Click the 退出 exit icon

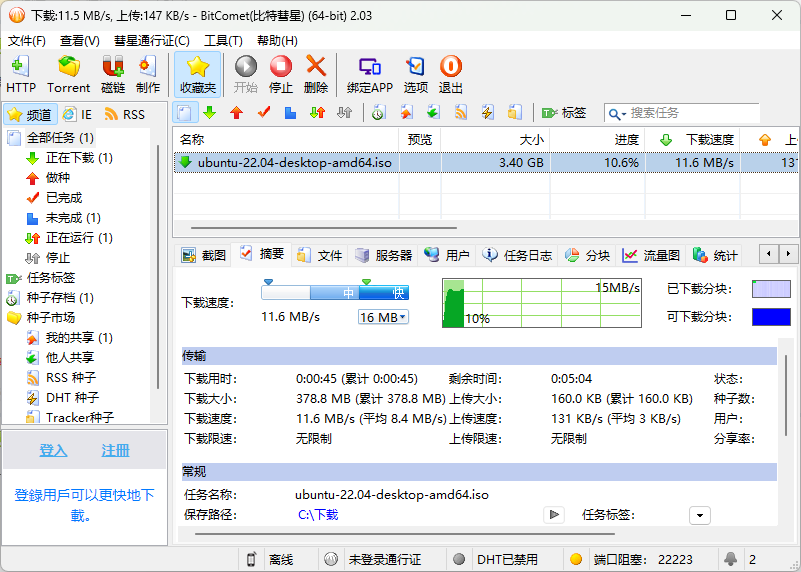[451, 74]
